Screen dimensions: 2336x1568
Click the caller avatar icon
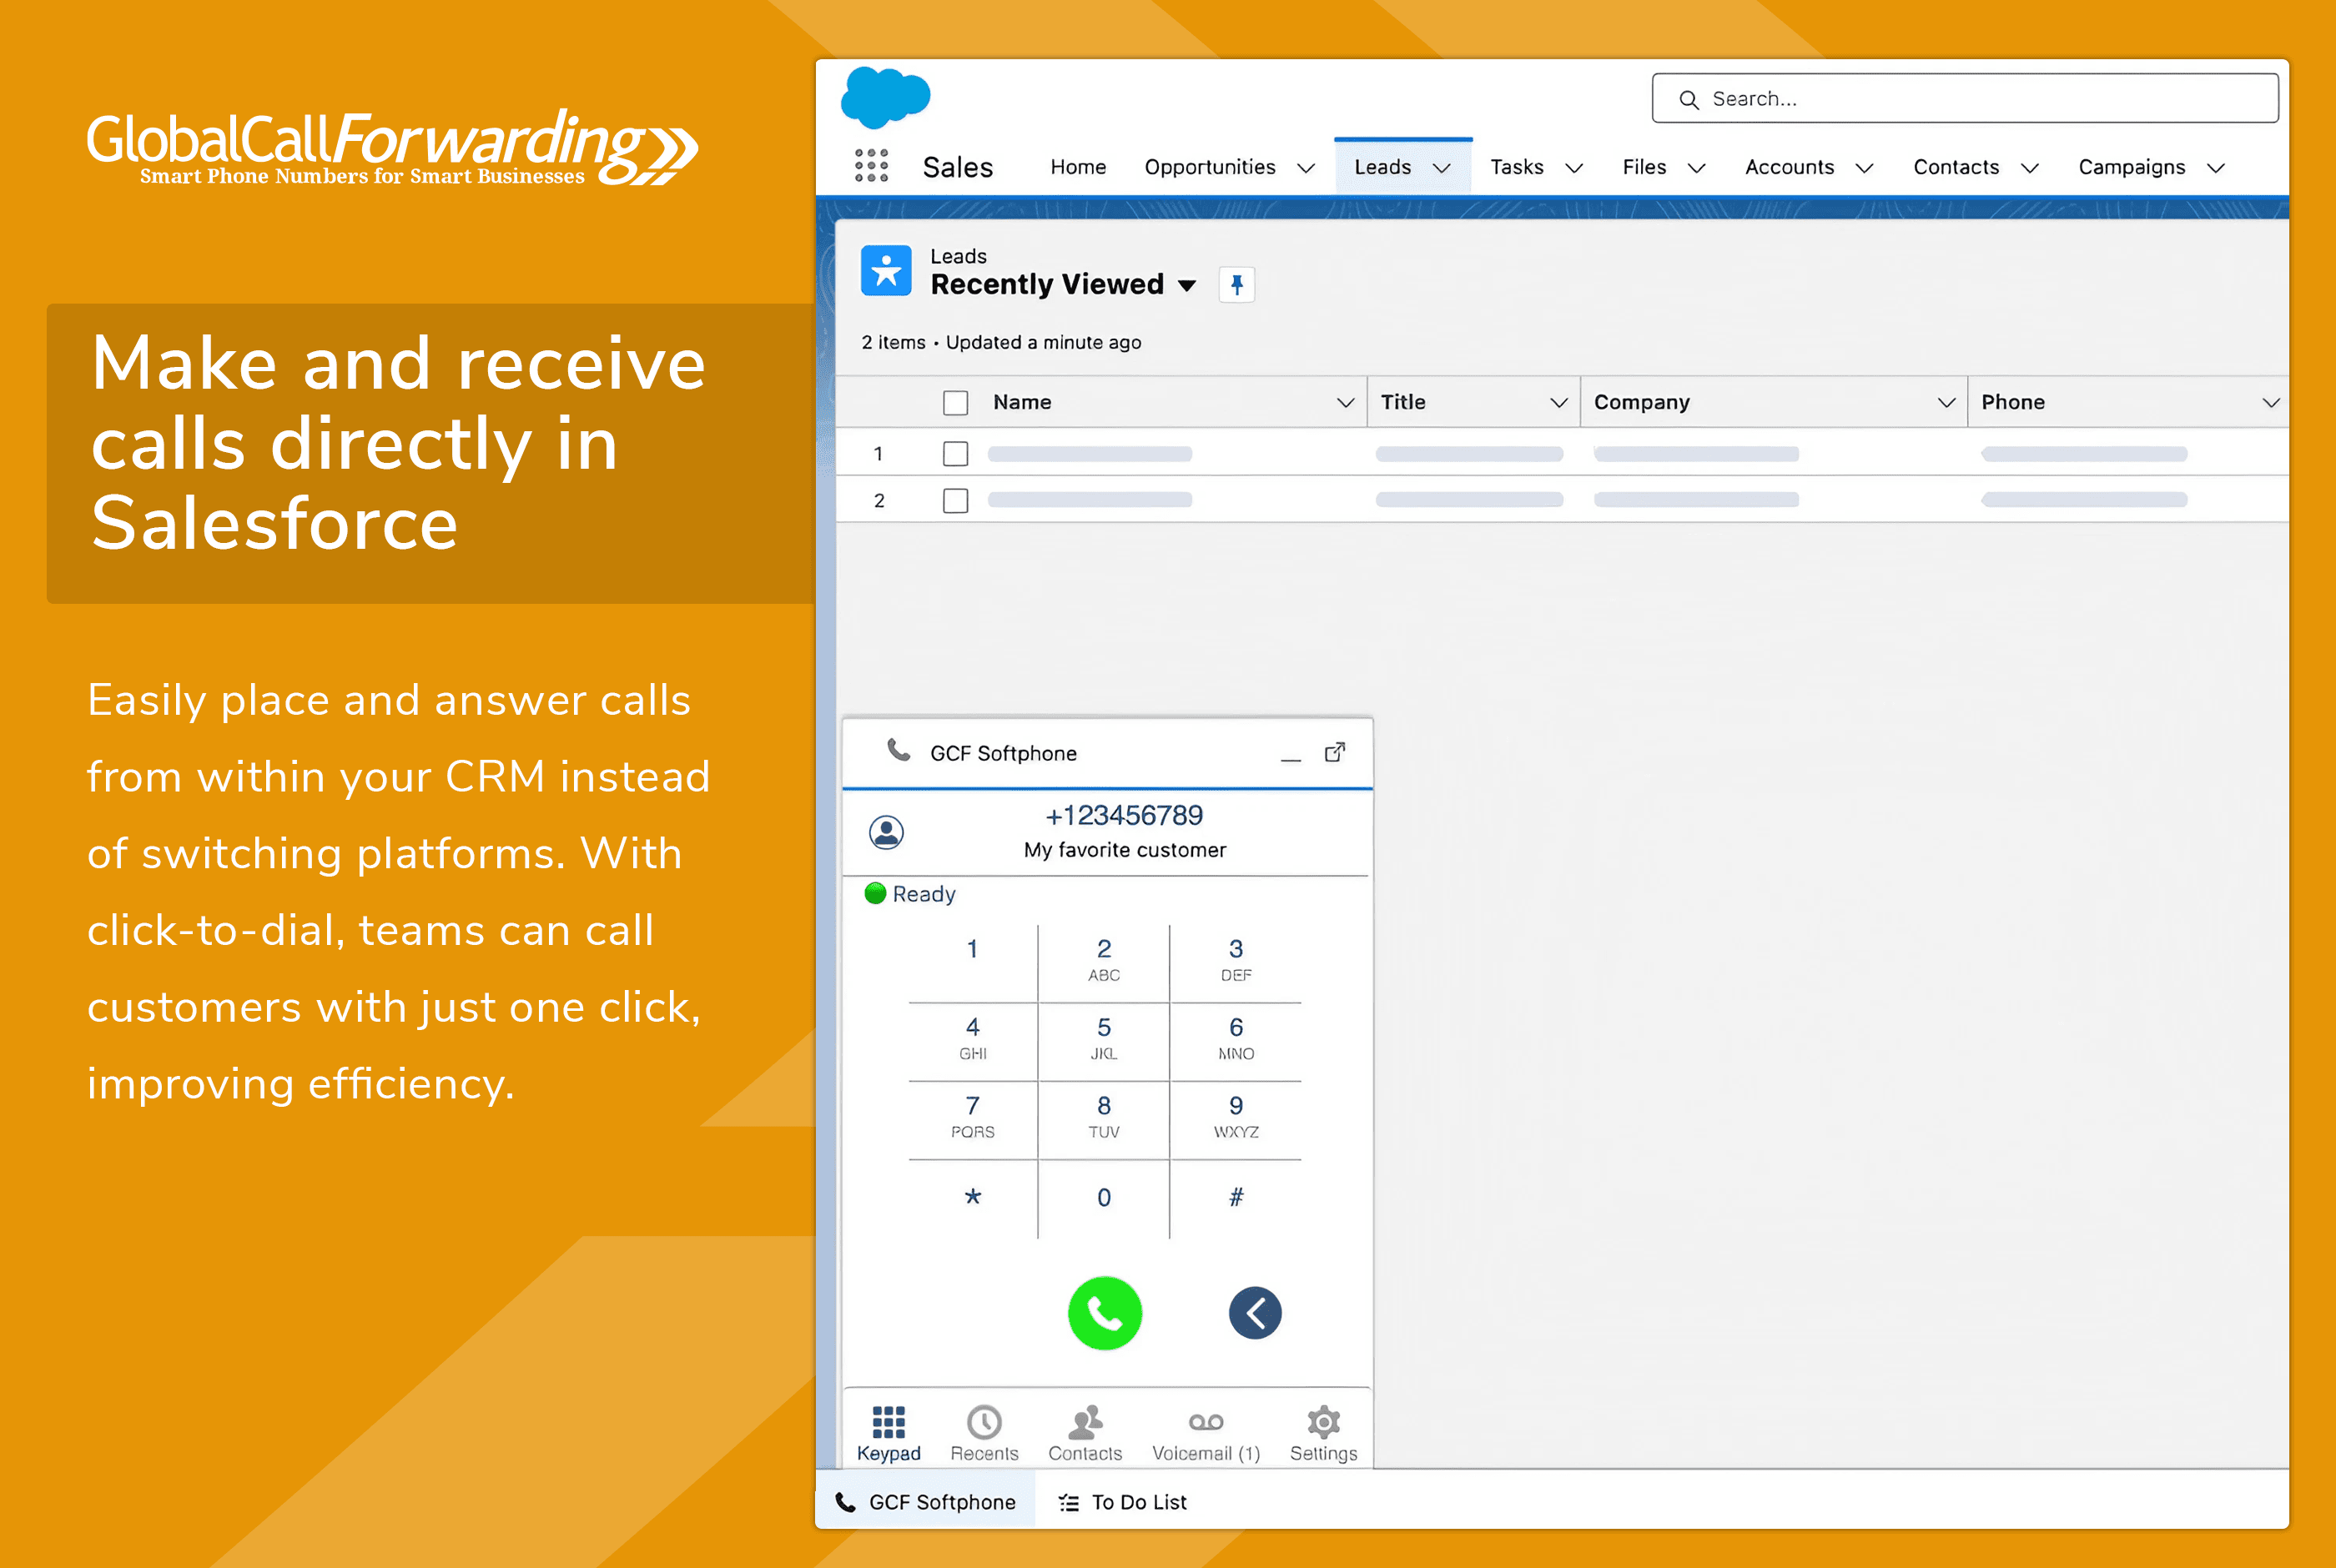click(886, 832)
